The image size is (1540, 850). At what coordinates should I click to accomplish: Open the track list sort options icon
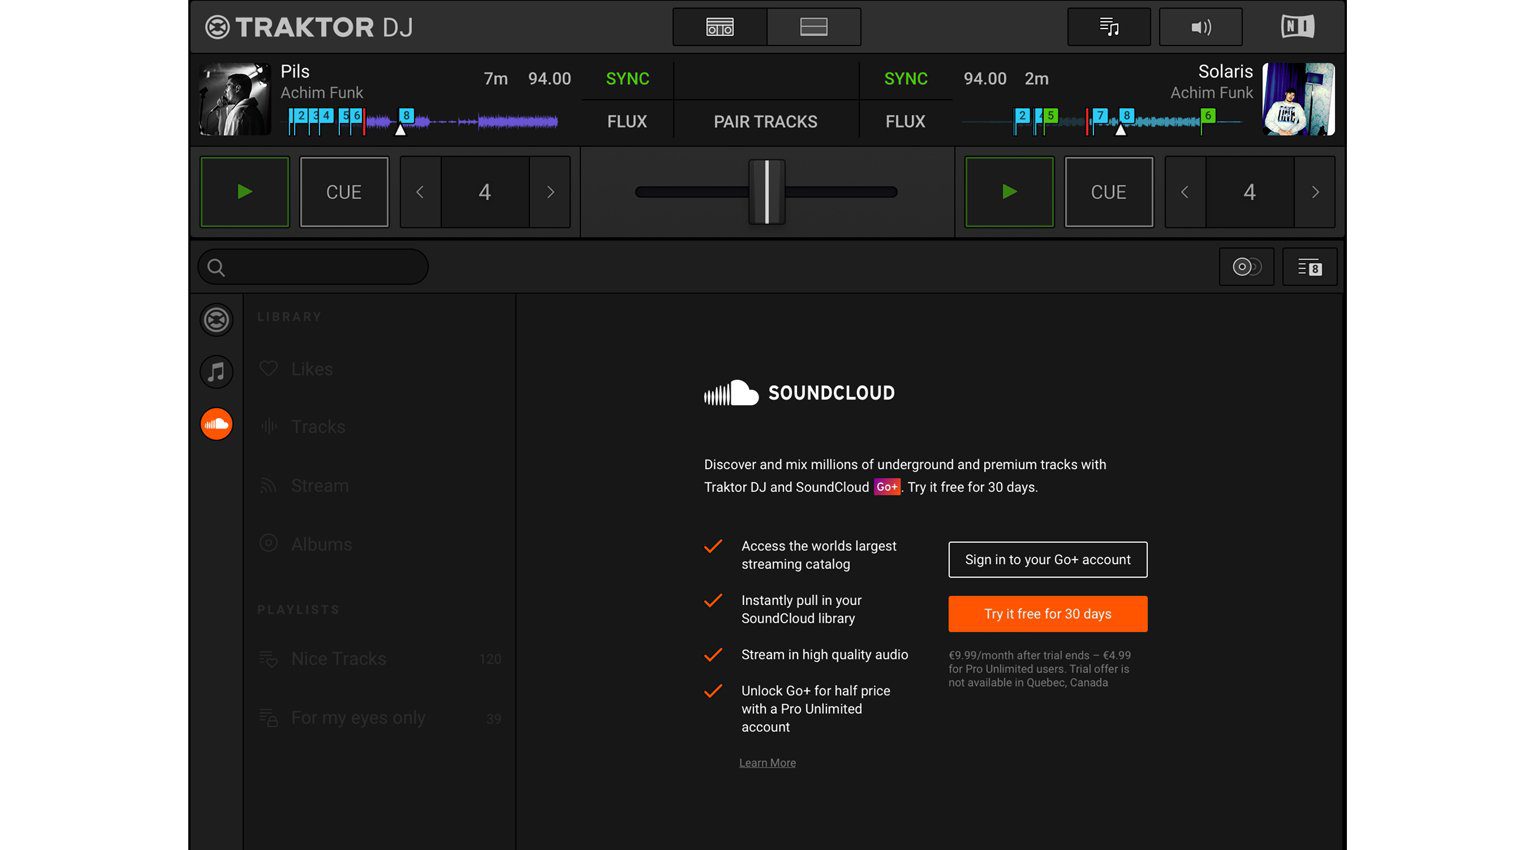point(1309,267)
